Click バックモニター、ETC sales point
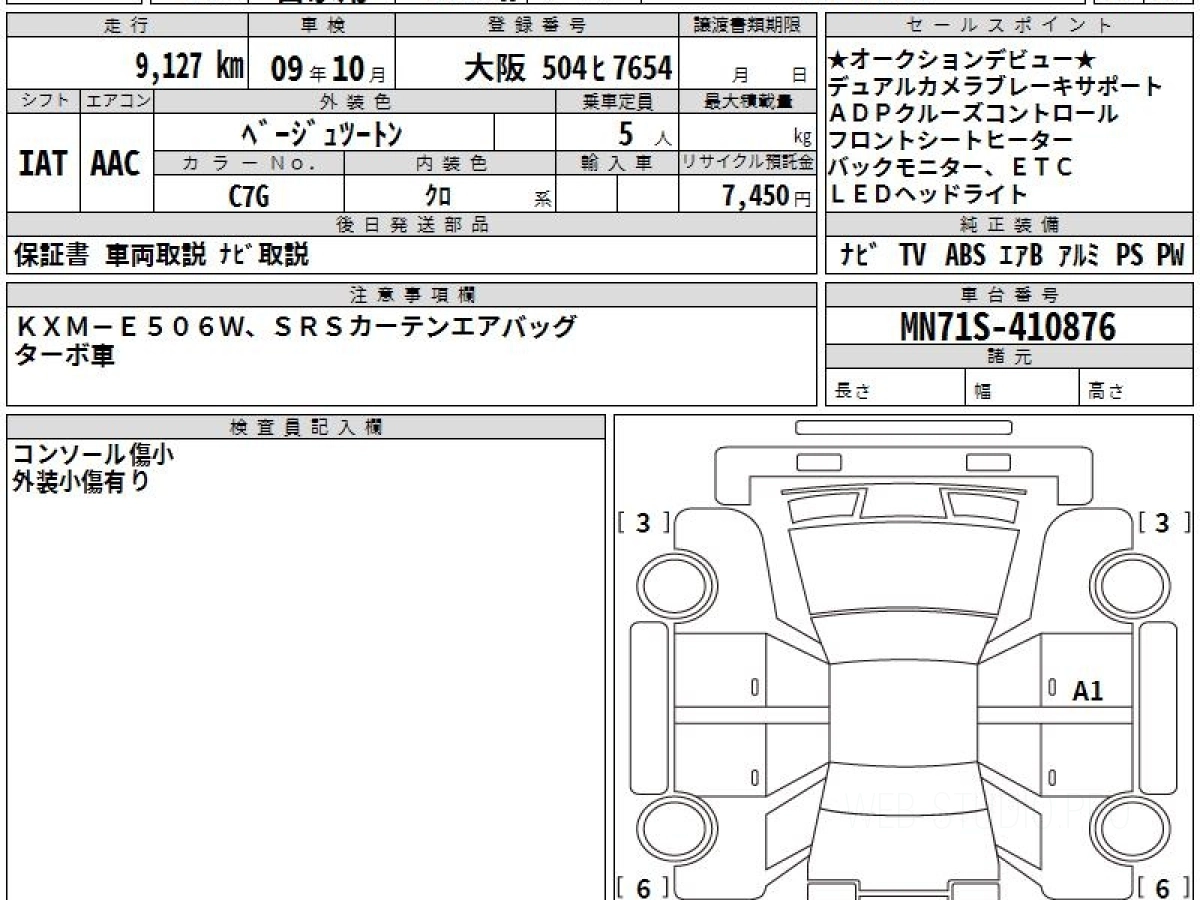Viewport: 1200px width, 900px height. coord(951,167)
